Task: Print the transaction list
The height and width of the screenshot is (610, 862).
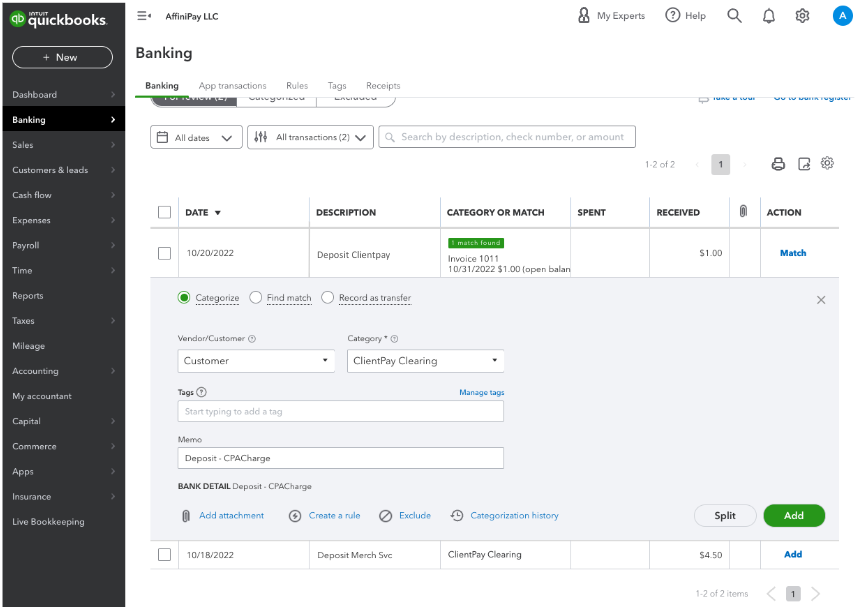Action: (778, 164)
